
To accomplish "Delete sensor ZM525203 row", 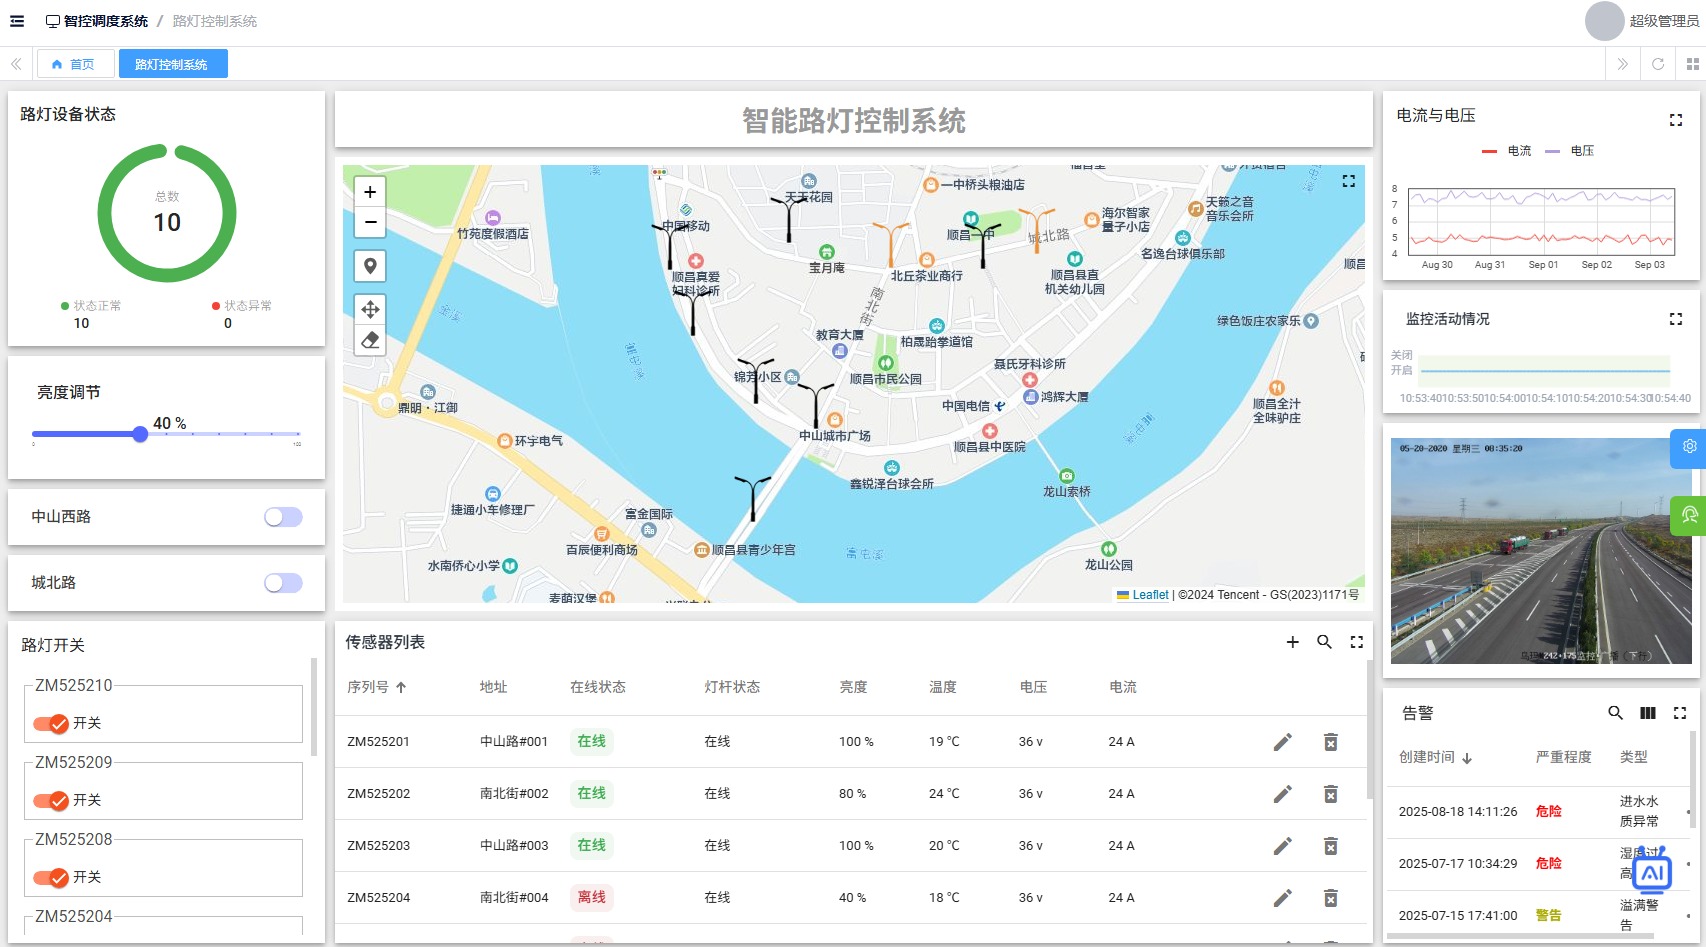I will click(x=1331, y=846).
